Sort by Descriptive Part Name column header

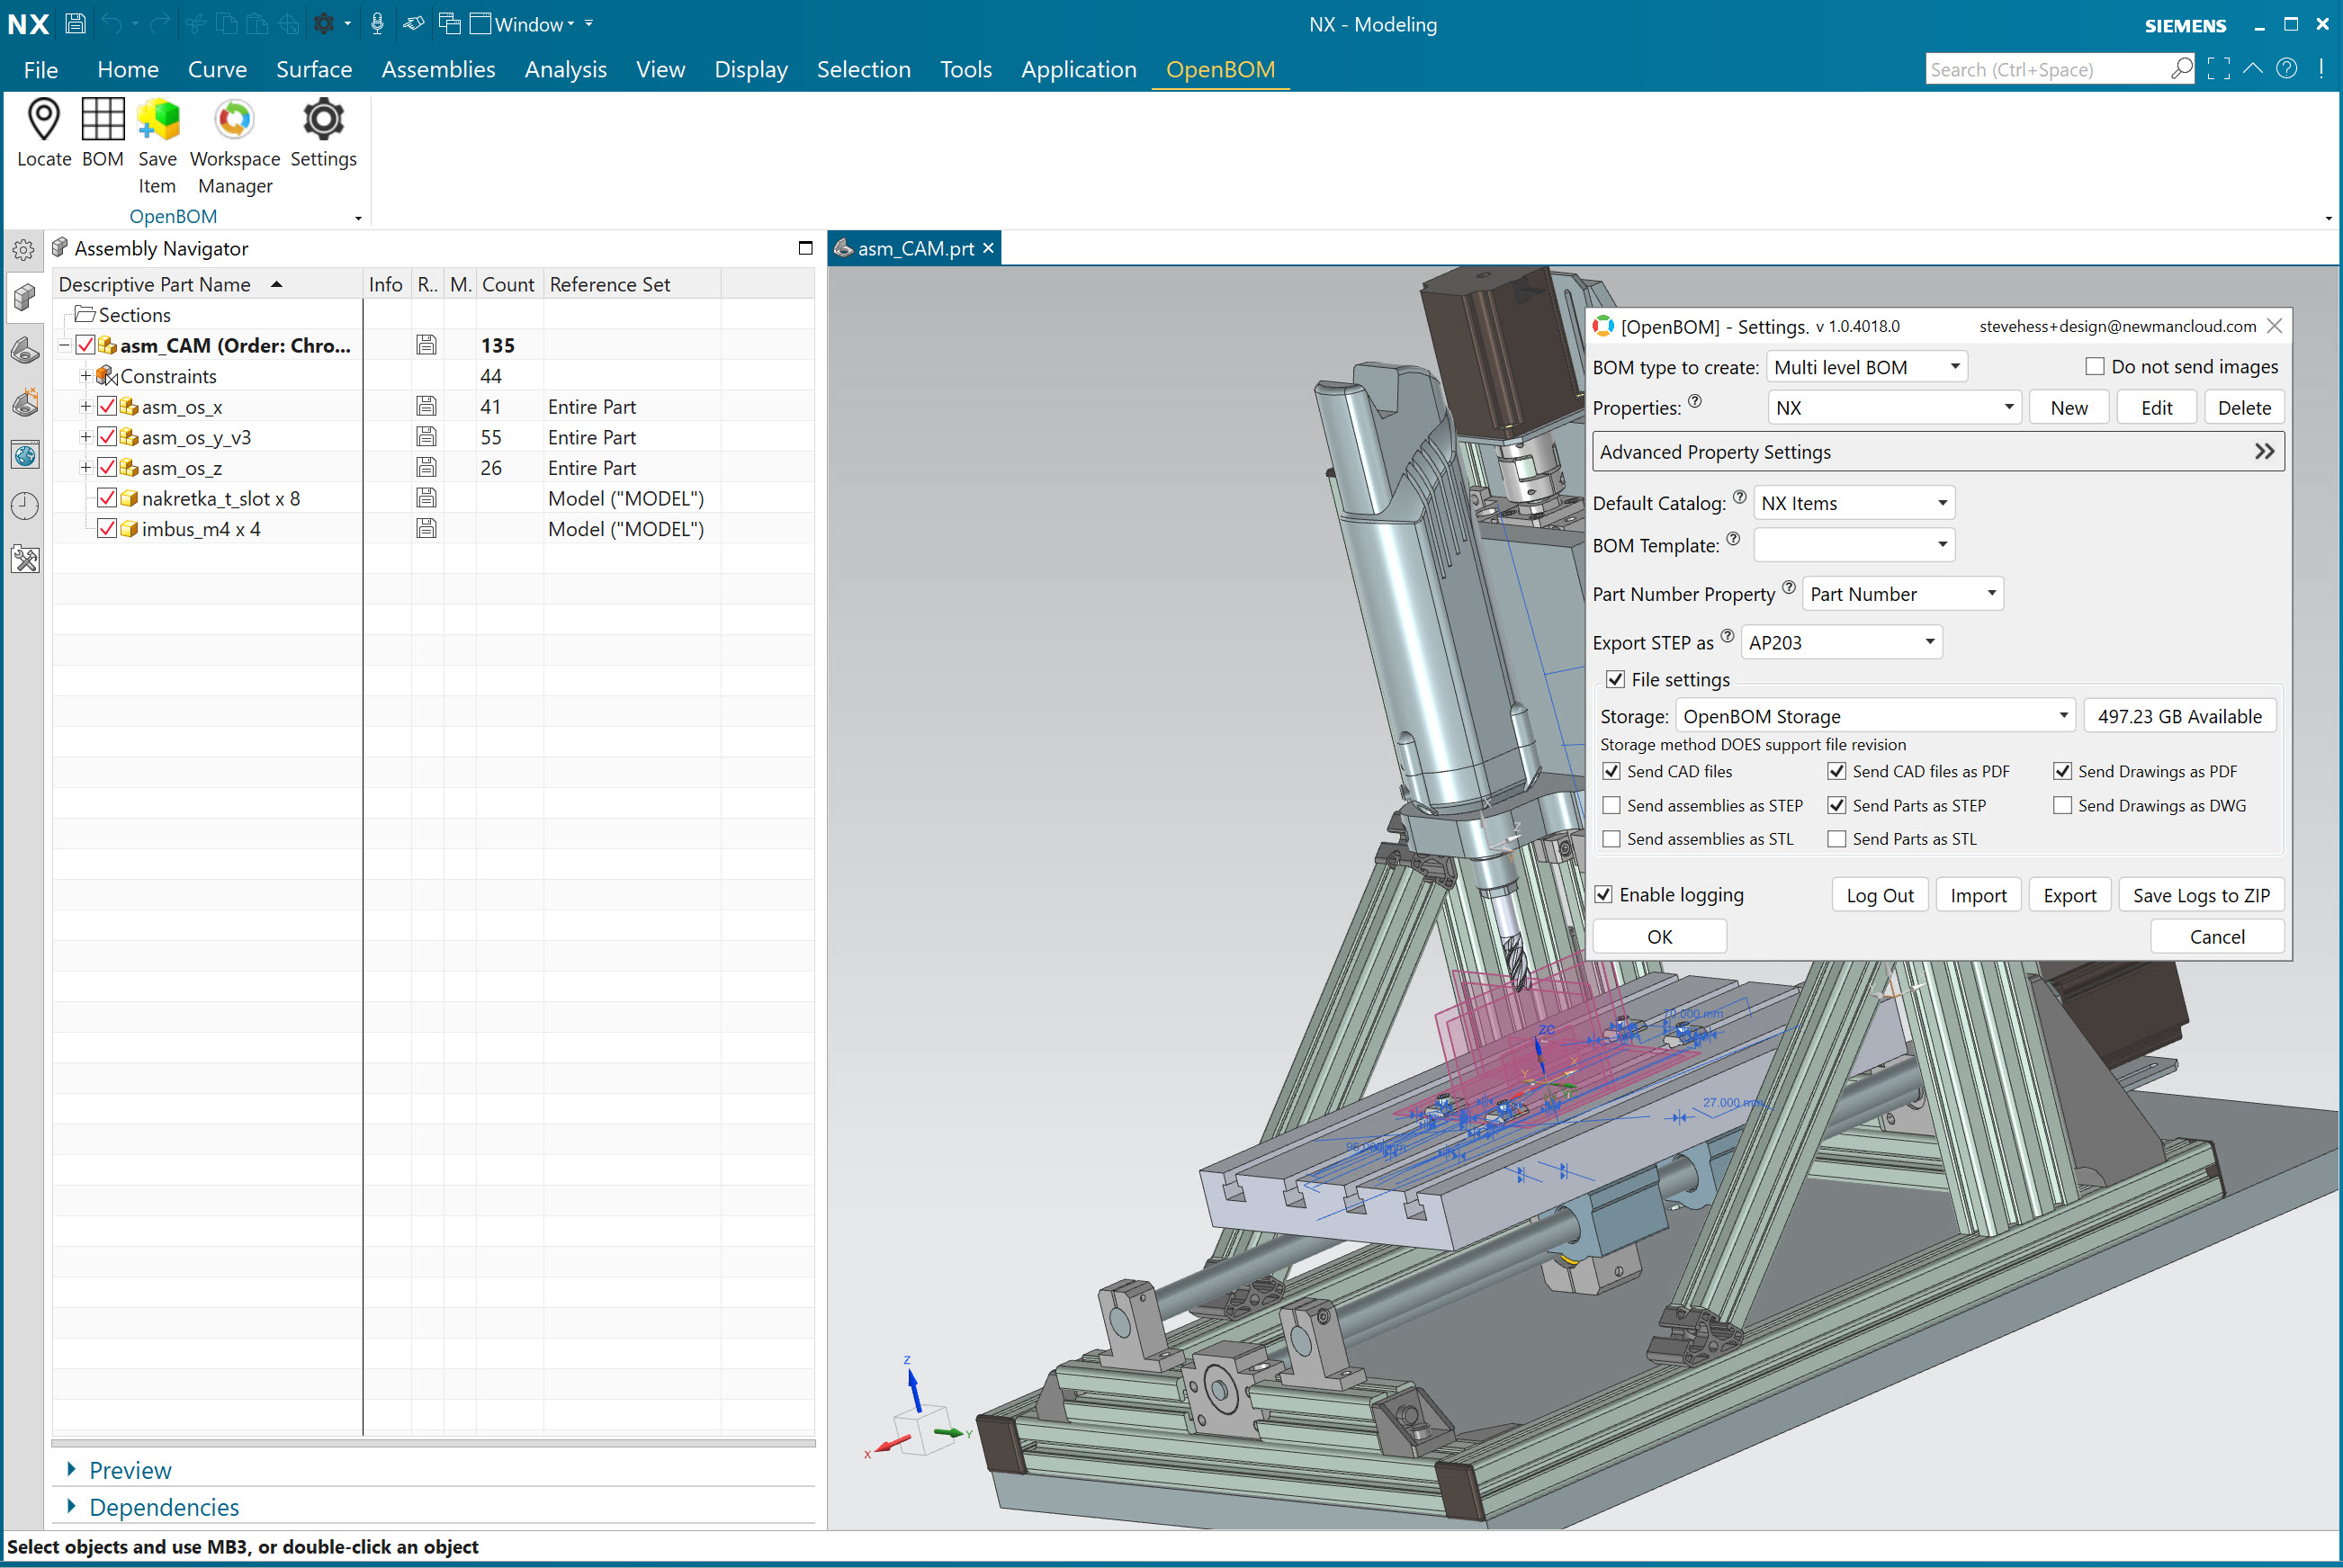coord(208,284)
